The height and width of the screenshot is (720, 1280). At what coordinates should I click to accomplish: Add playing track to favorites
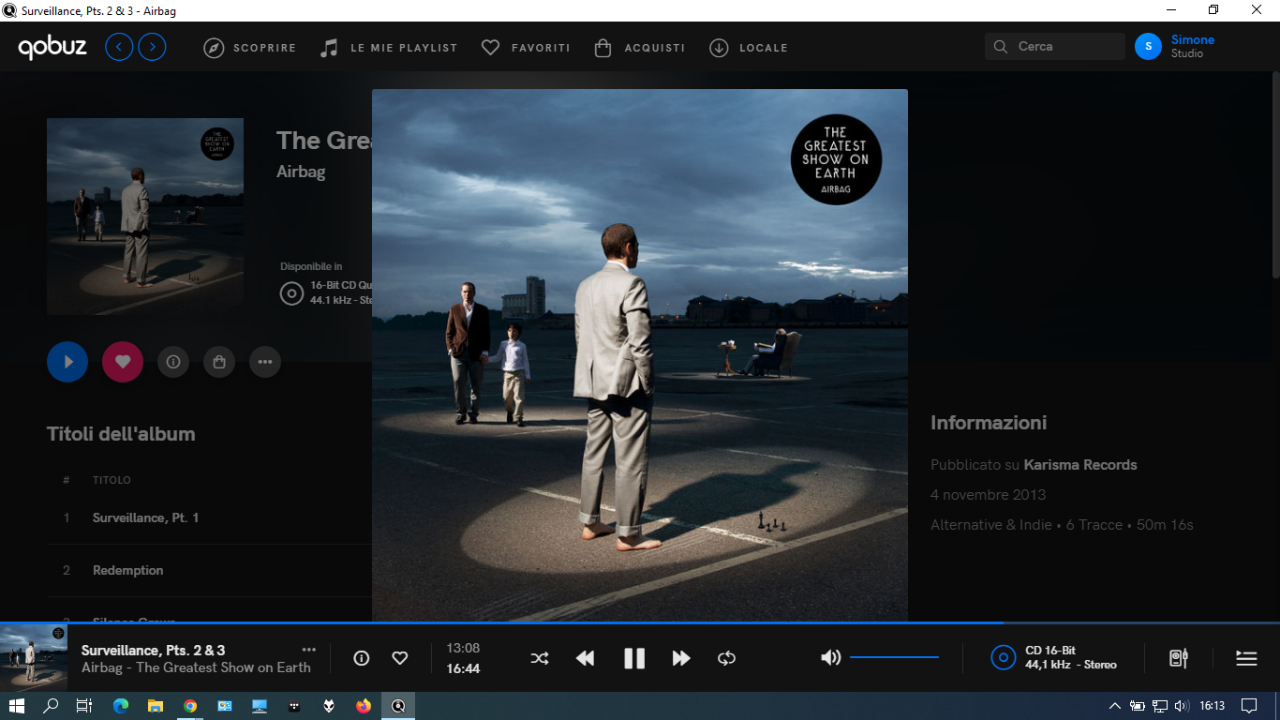point(400,658)
